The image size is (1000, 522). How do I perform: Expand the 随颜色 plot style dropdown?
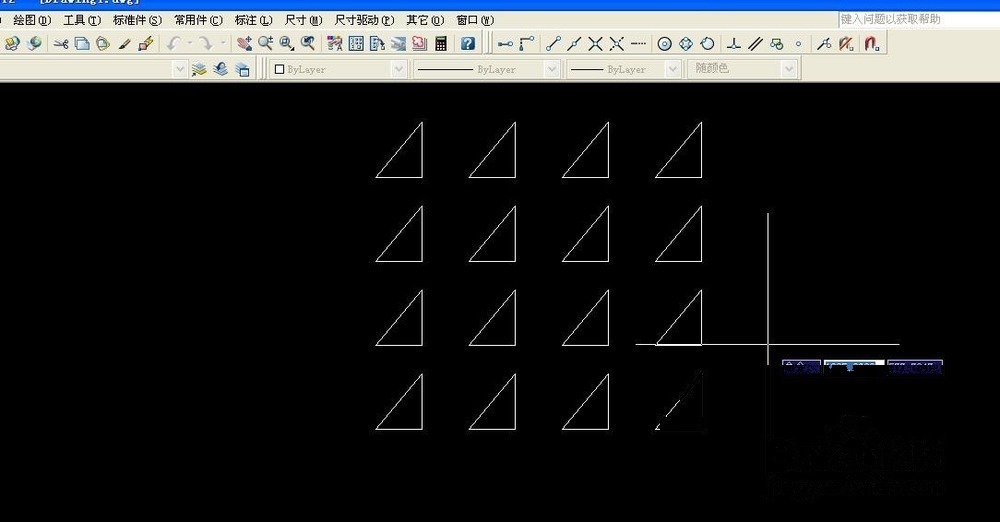click(790, 69)
